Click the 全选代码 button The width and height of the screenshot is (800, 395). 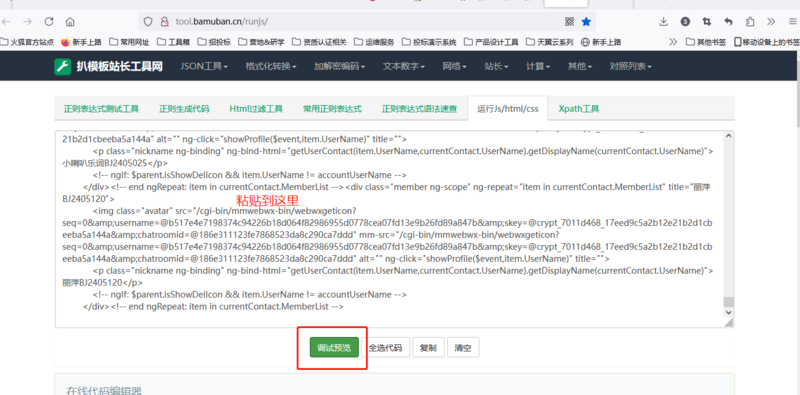pyautogui.click(x=386, y=348)
